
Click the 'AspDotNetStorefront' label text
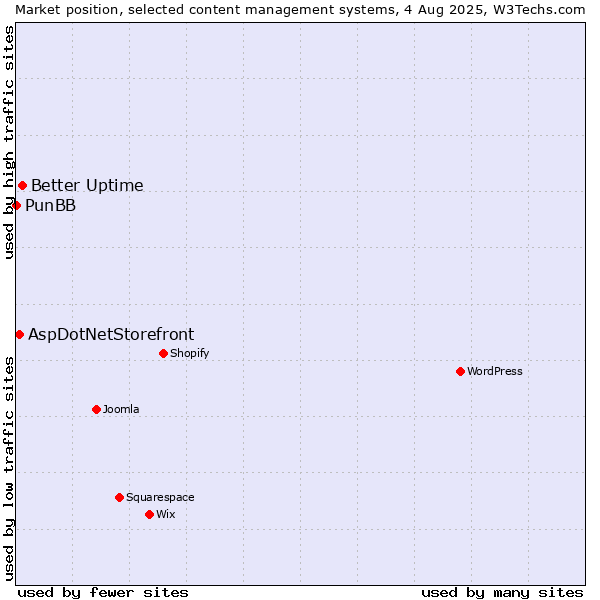[x=111, y=334]
